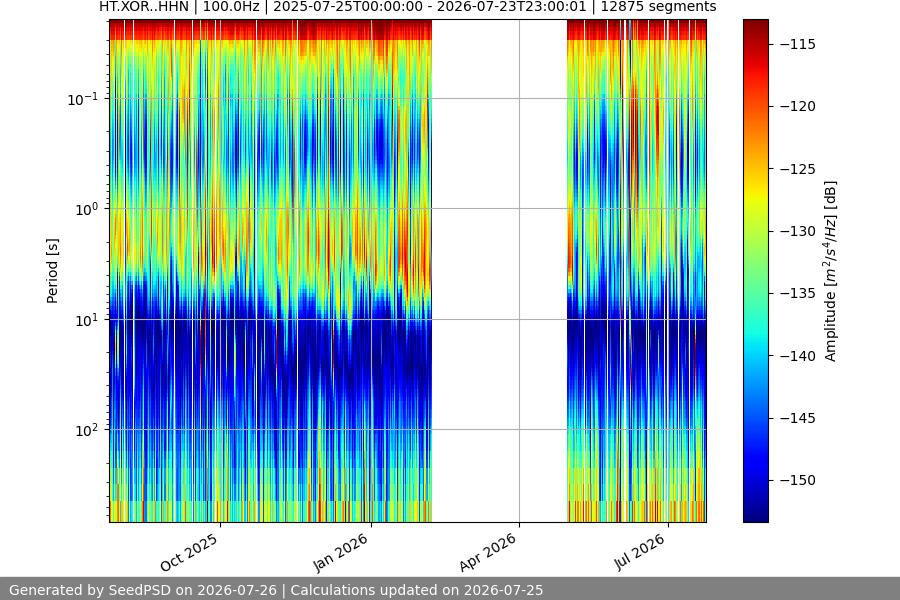Select the 'Oct 2025' x-axis tick label
The image size is (900, 600).
click(189, 552)
